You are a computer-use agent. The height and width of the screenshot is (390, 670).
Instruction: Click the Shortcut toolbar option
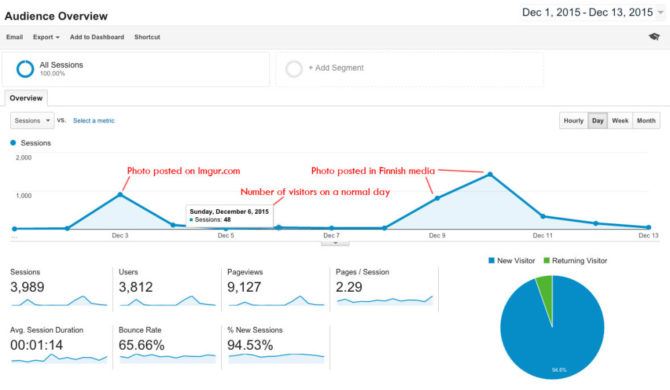pyautogui.click(x=147, y=37)
